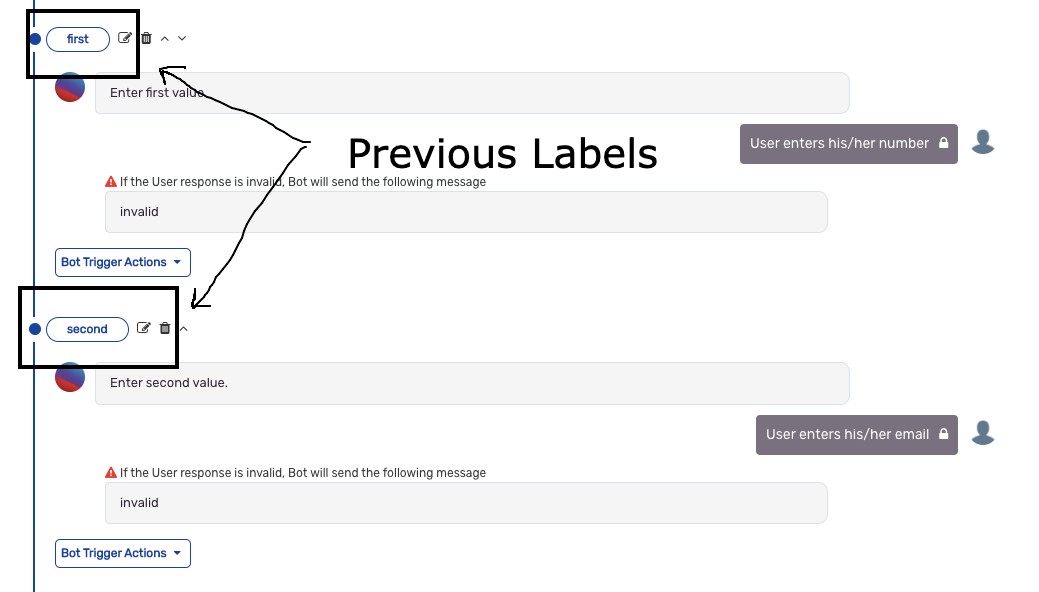Select the second label pill

87,329
